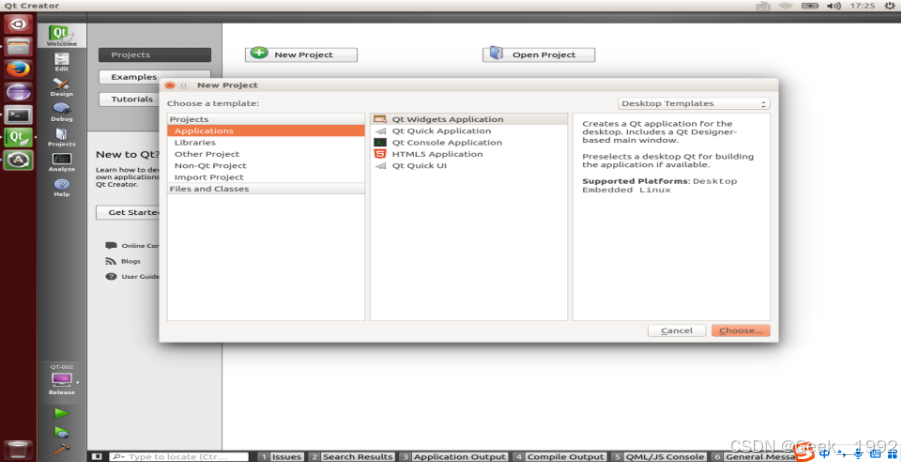
Task: Click the Type to locate input field
Action: pyautogui.click(x=179, y=457)
